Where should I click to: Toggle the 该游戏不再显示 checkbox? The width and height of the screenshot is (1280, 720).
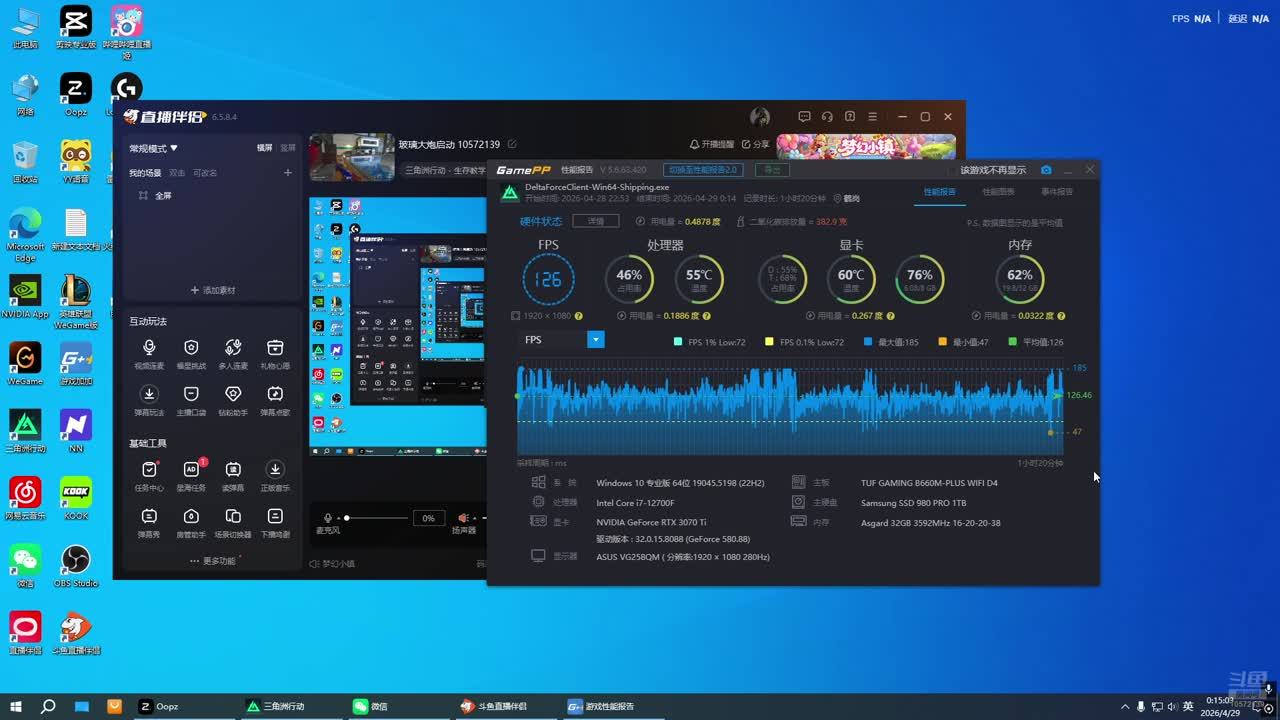(x=992, y=170)
